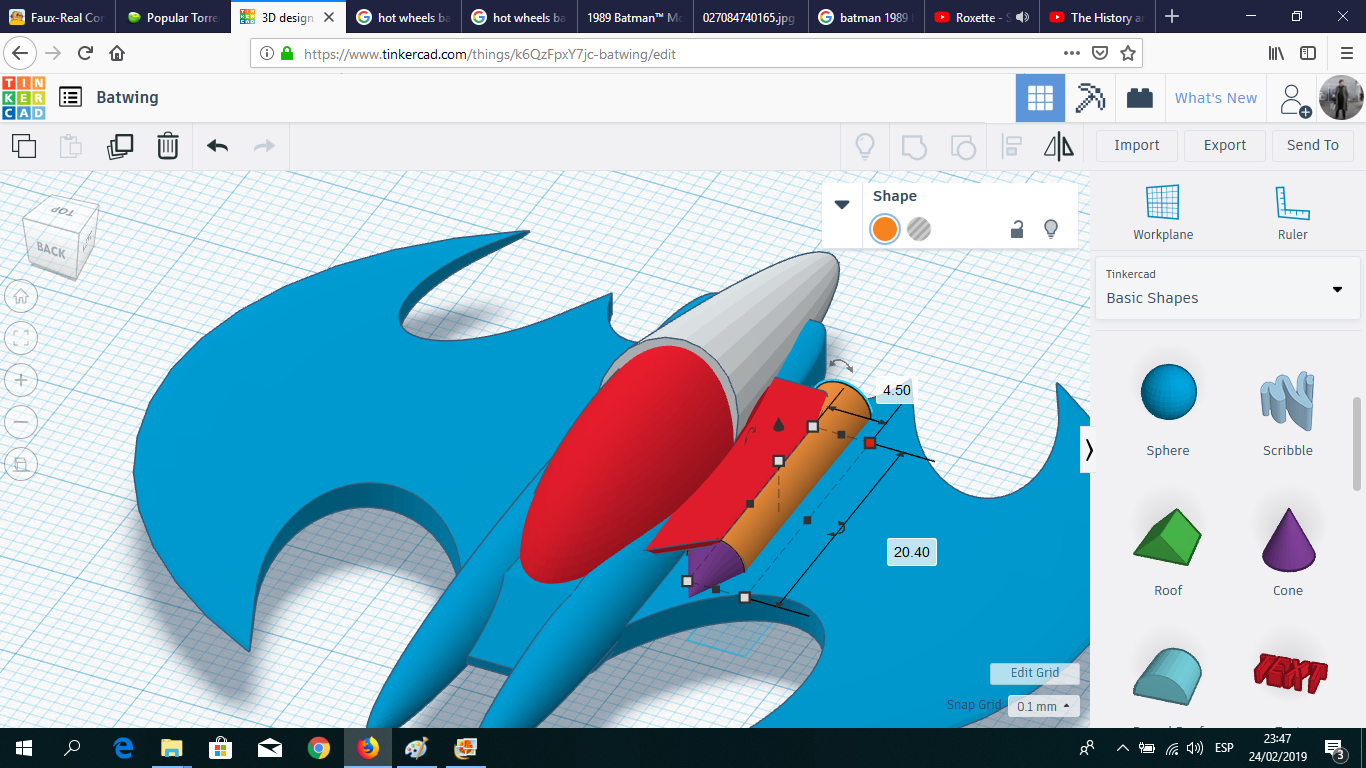Click the Send To button
The width and height of the screenshot is (1366, 768).
(x=1313, y=145)
